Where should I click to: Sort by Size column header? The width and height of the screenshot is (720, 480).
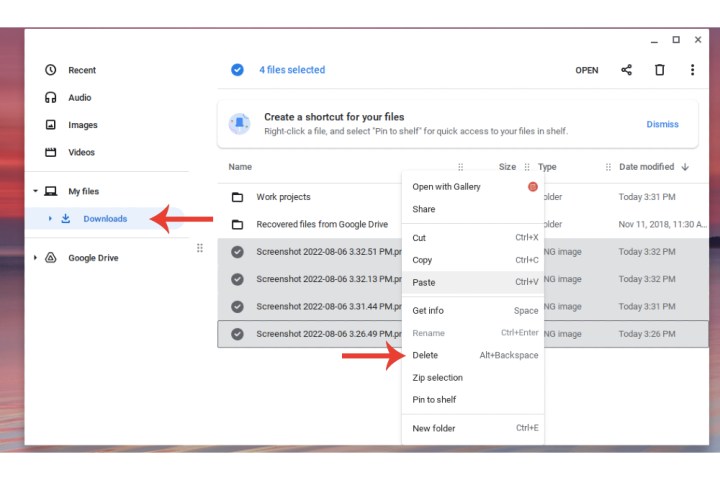pyautogui.click(x=507, y=167)
